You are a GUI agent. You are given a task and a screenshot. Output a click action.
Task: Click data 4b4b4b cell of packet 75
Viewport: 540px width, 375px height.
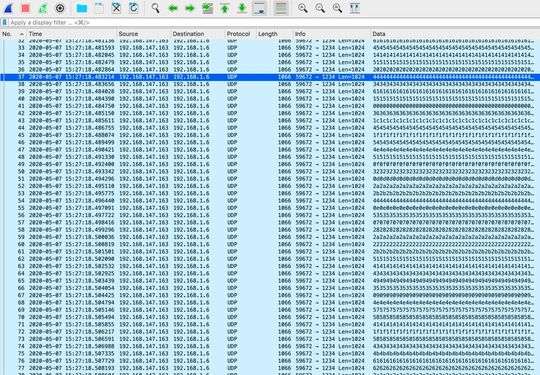(x=454, y=353)
